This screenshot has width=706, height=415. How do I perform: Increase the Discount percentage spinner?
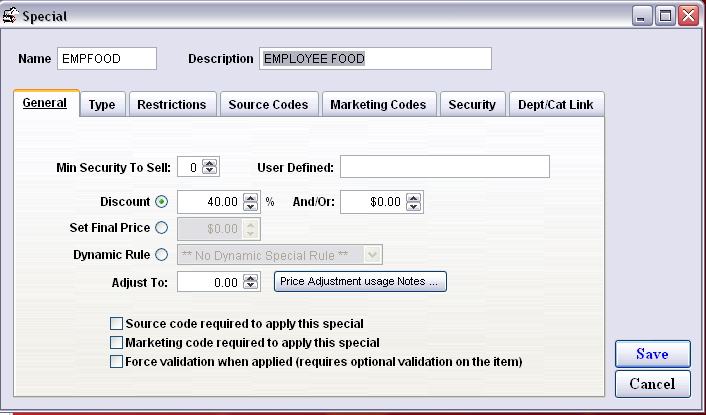251,197
